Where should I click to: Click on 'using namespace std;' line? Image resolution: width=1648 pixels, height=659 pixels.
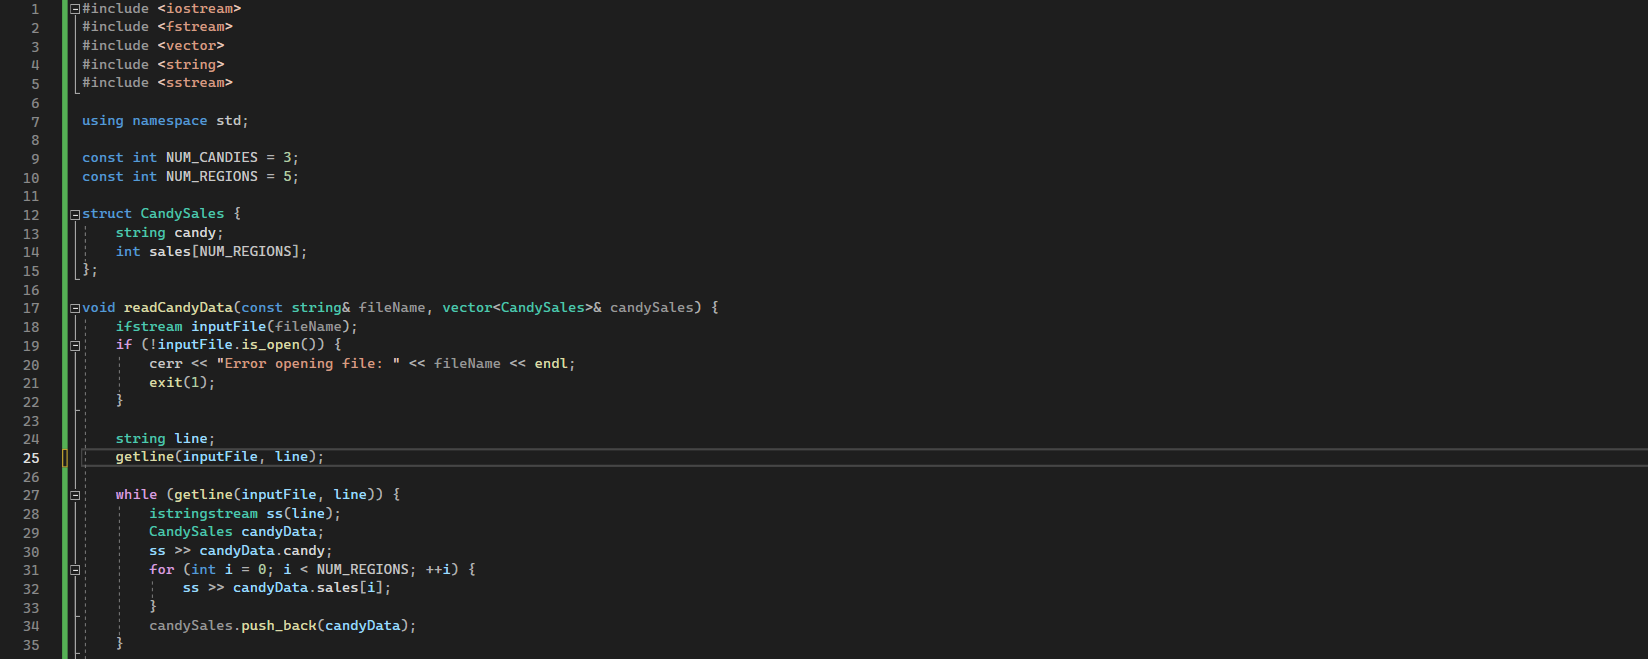point(165,121)
